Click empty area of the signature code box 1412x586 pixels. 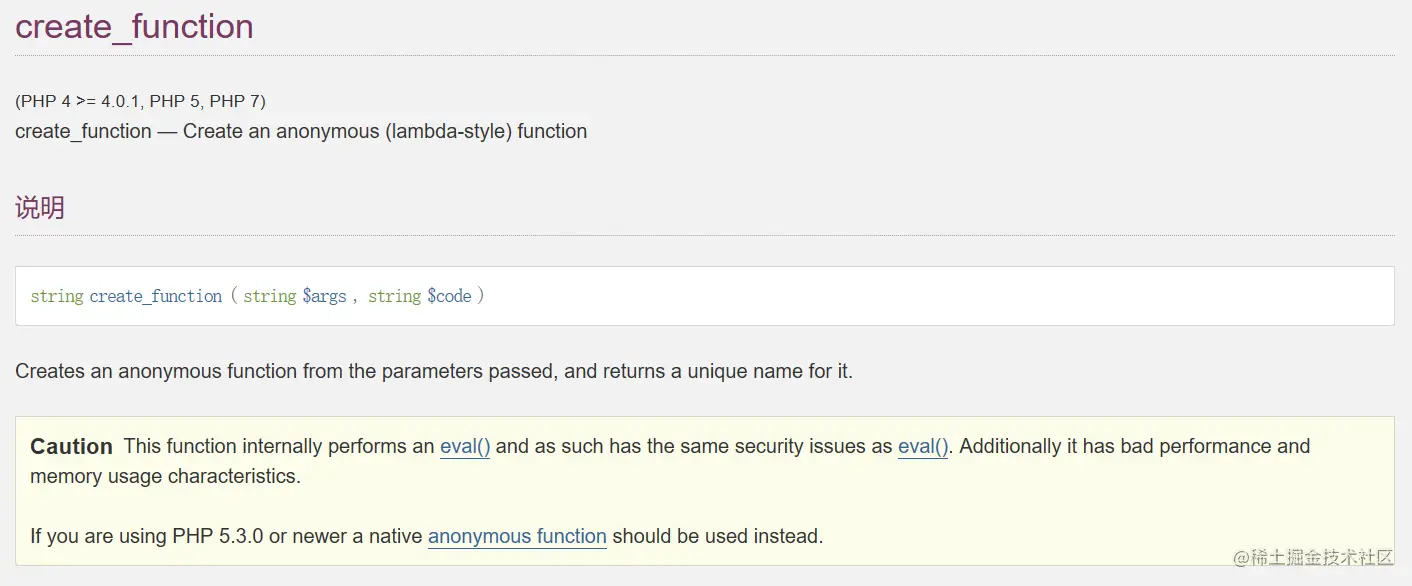click(900, 297)
